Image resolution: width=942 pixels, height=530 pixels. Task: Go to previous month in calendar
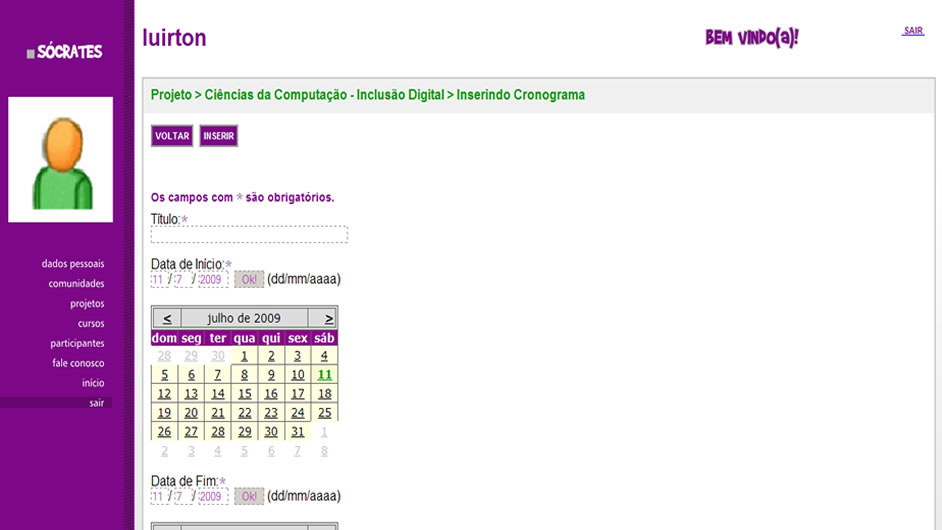pos(166,318)
